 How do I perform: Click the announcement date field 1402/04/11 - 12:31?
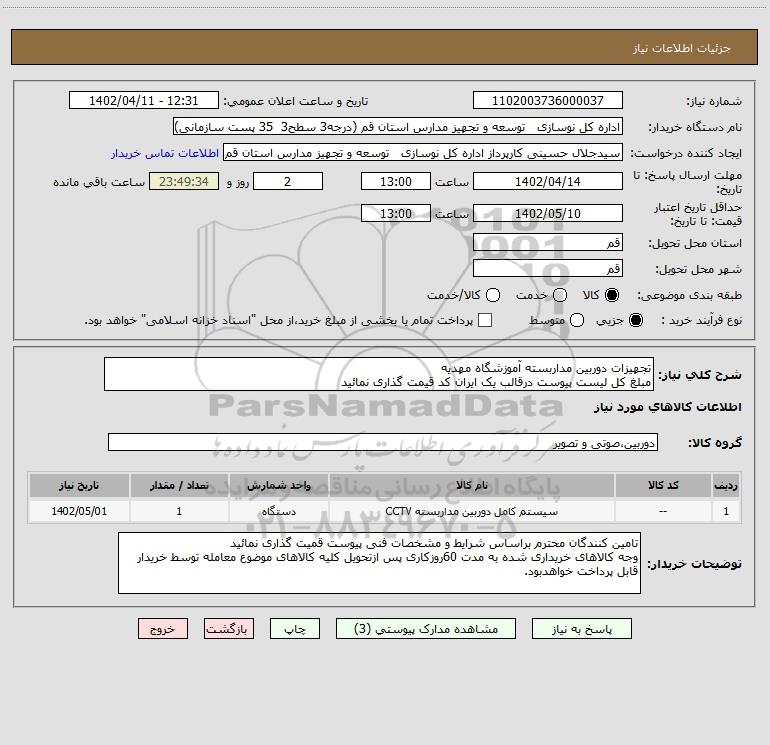coord(144,100)
